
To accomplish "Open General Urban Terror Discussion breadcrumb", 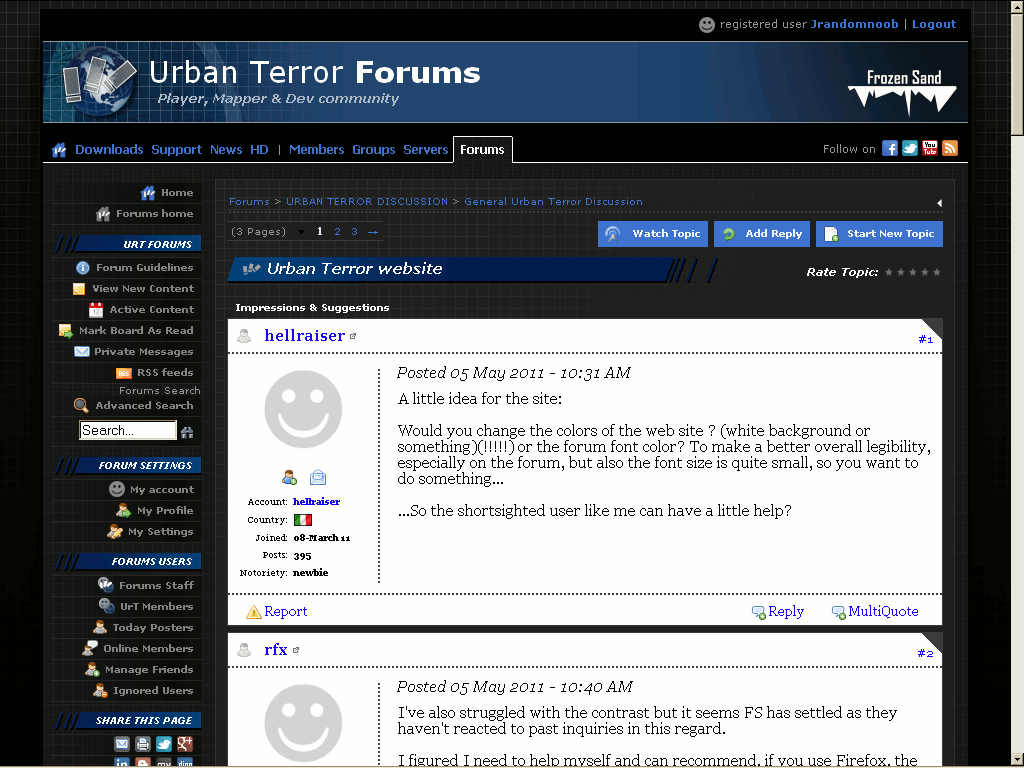I will (x=553, y=202).
